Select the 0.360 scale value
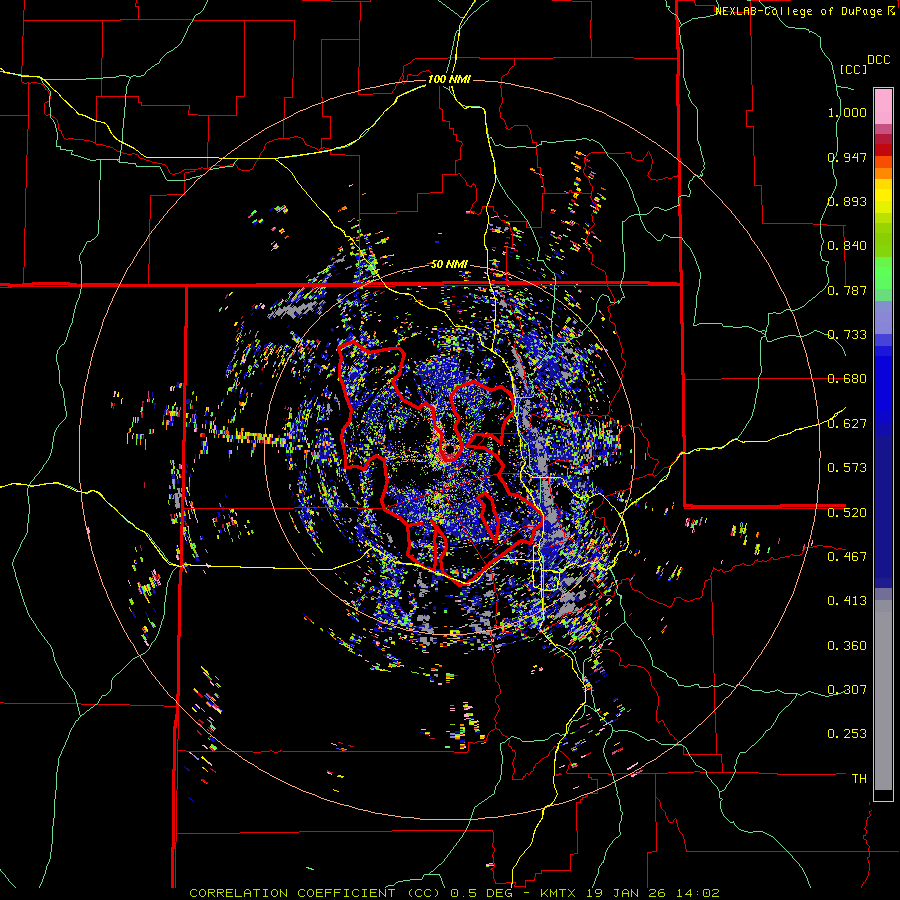Screen dimensions: 900x900 click(847, 646)
